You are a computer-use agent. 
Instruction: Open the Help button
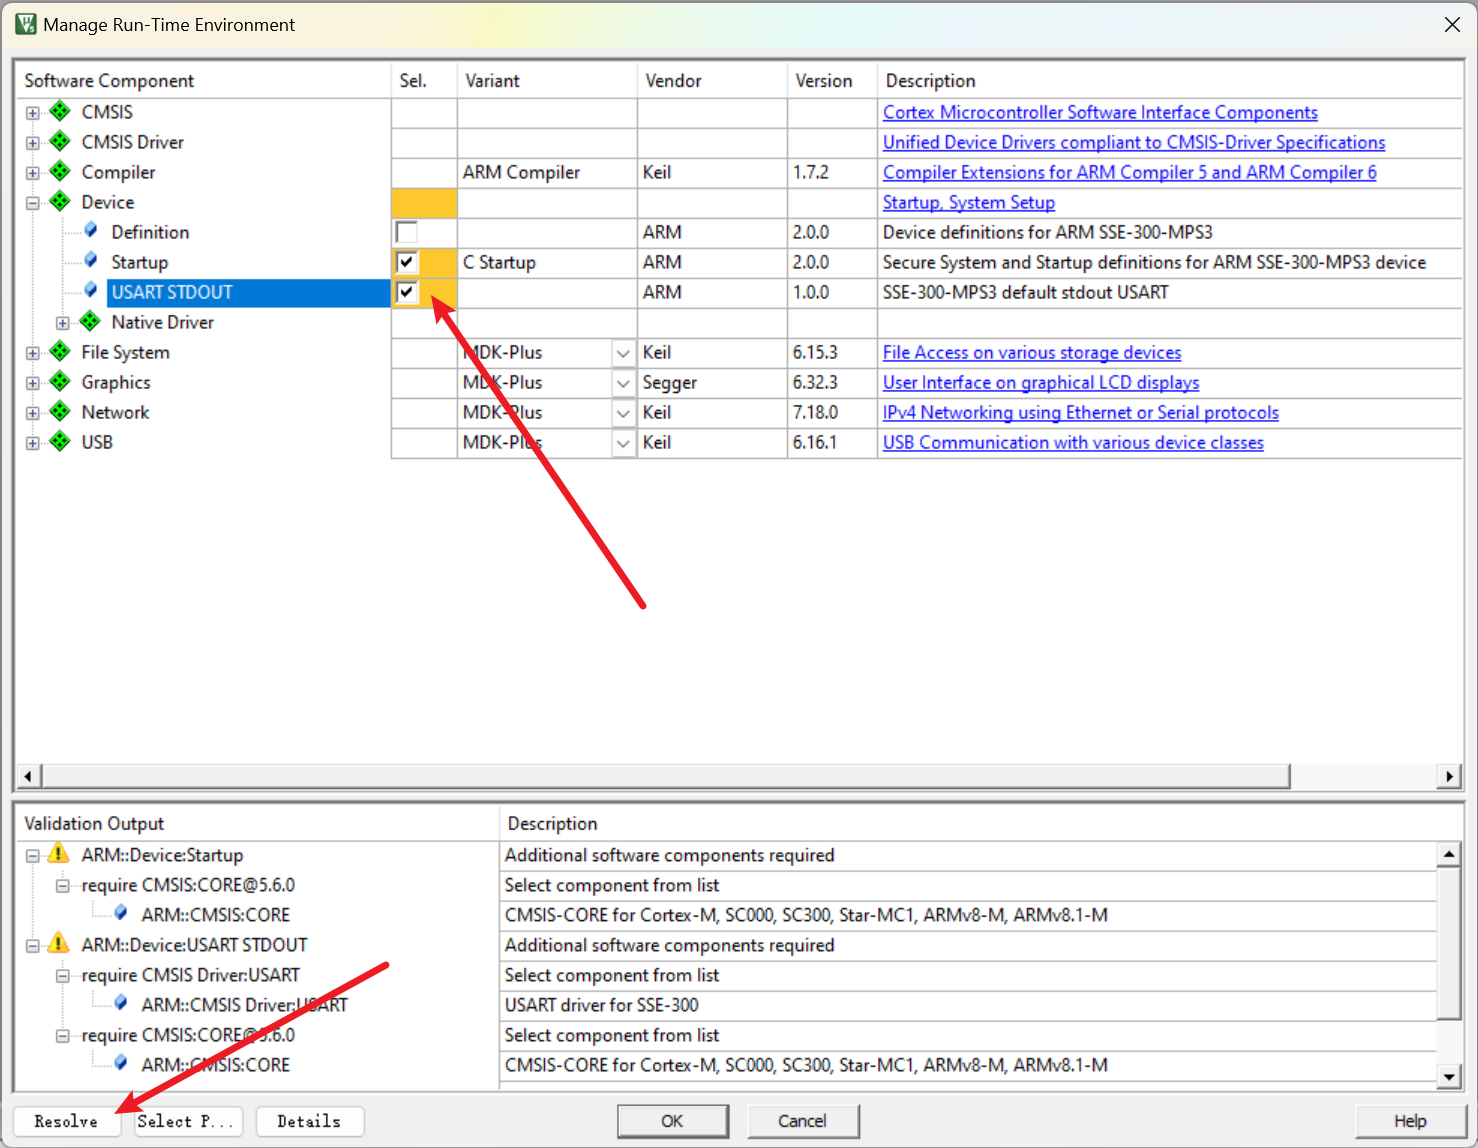1410,1121
